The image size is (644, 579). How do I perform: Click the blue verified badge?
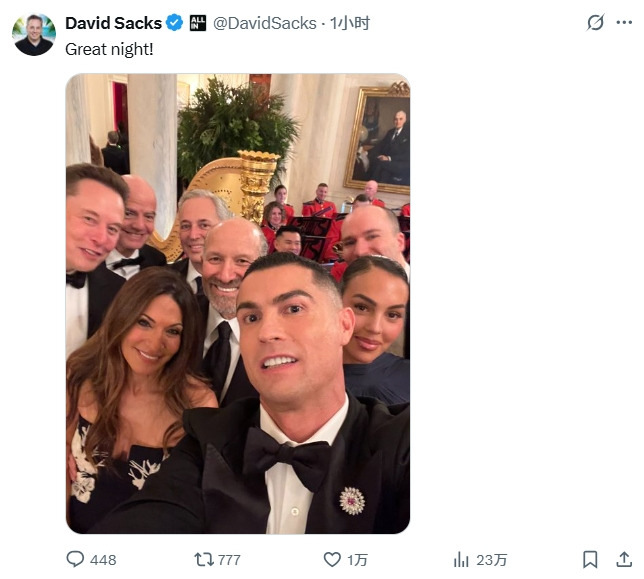pyautogui.click(x=174, y=22)
